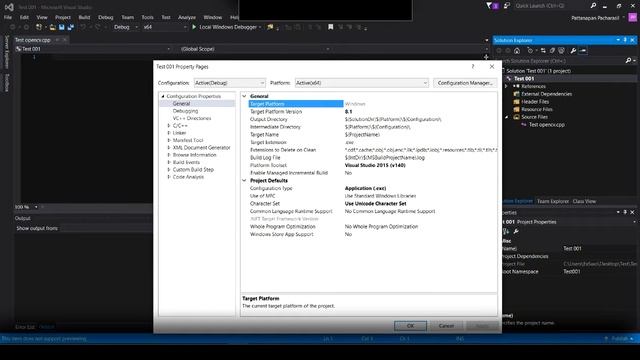Start Local Windows Debugger with green play icon
Viewport: 640px width, 360px height.
194,27
